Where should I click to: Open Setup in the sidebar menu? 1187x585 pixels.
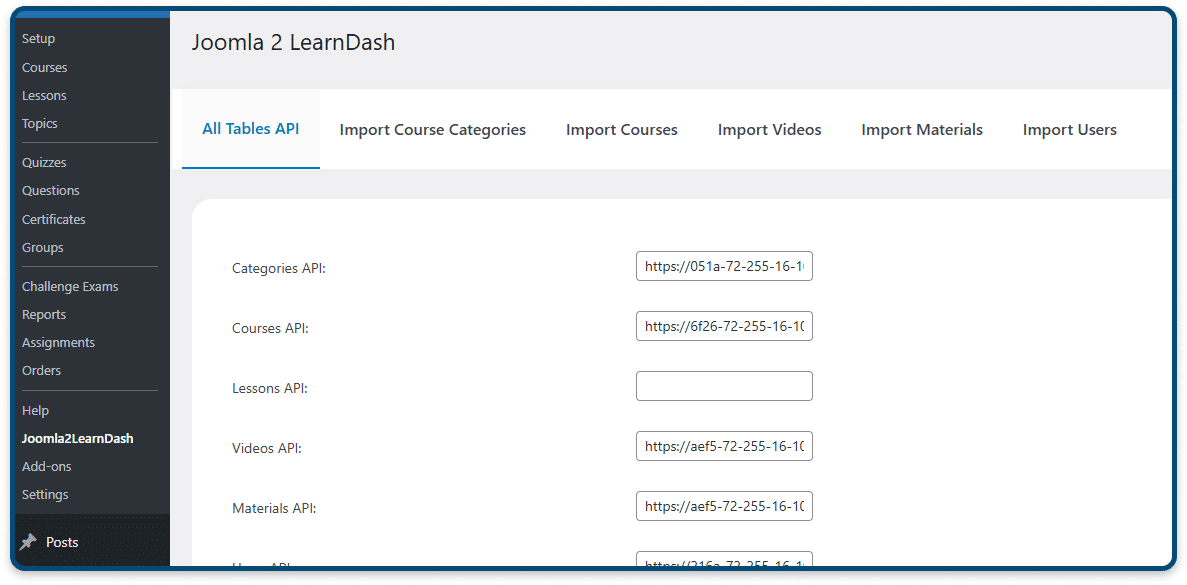39,39
